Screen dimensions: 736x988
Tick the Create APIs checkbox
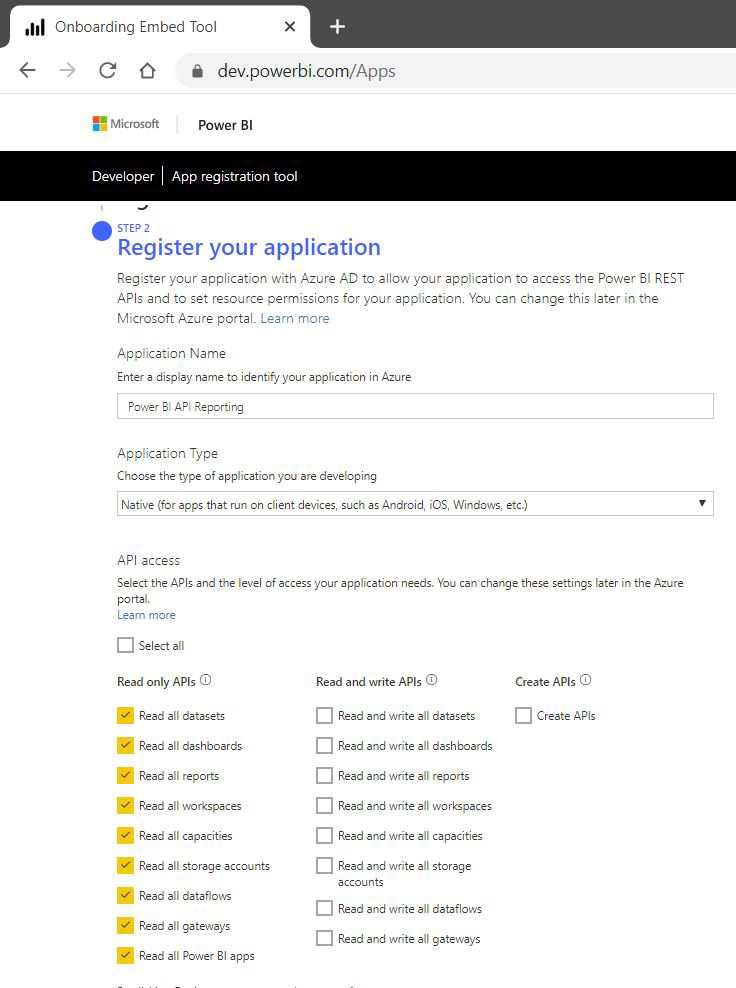tap(523, 715)
